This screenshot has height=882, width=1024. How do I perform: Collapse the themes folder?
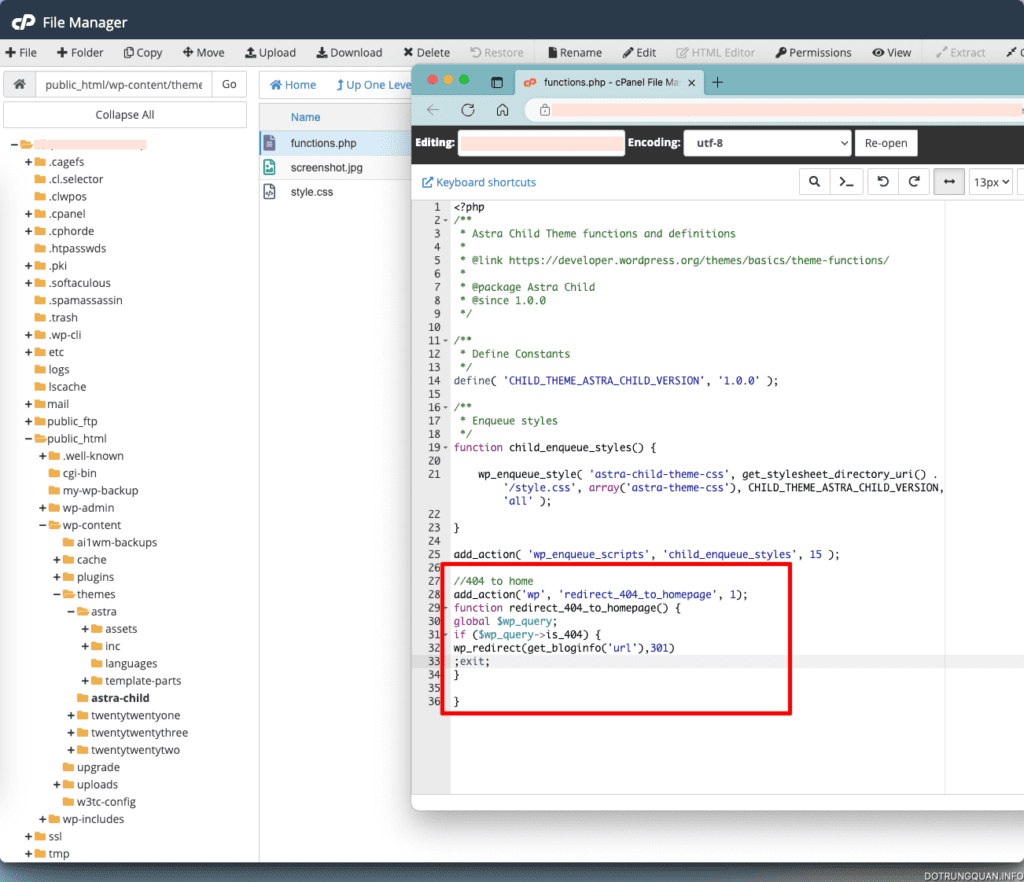[x=57, y=594]
